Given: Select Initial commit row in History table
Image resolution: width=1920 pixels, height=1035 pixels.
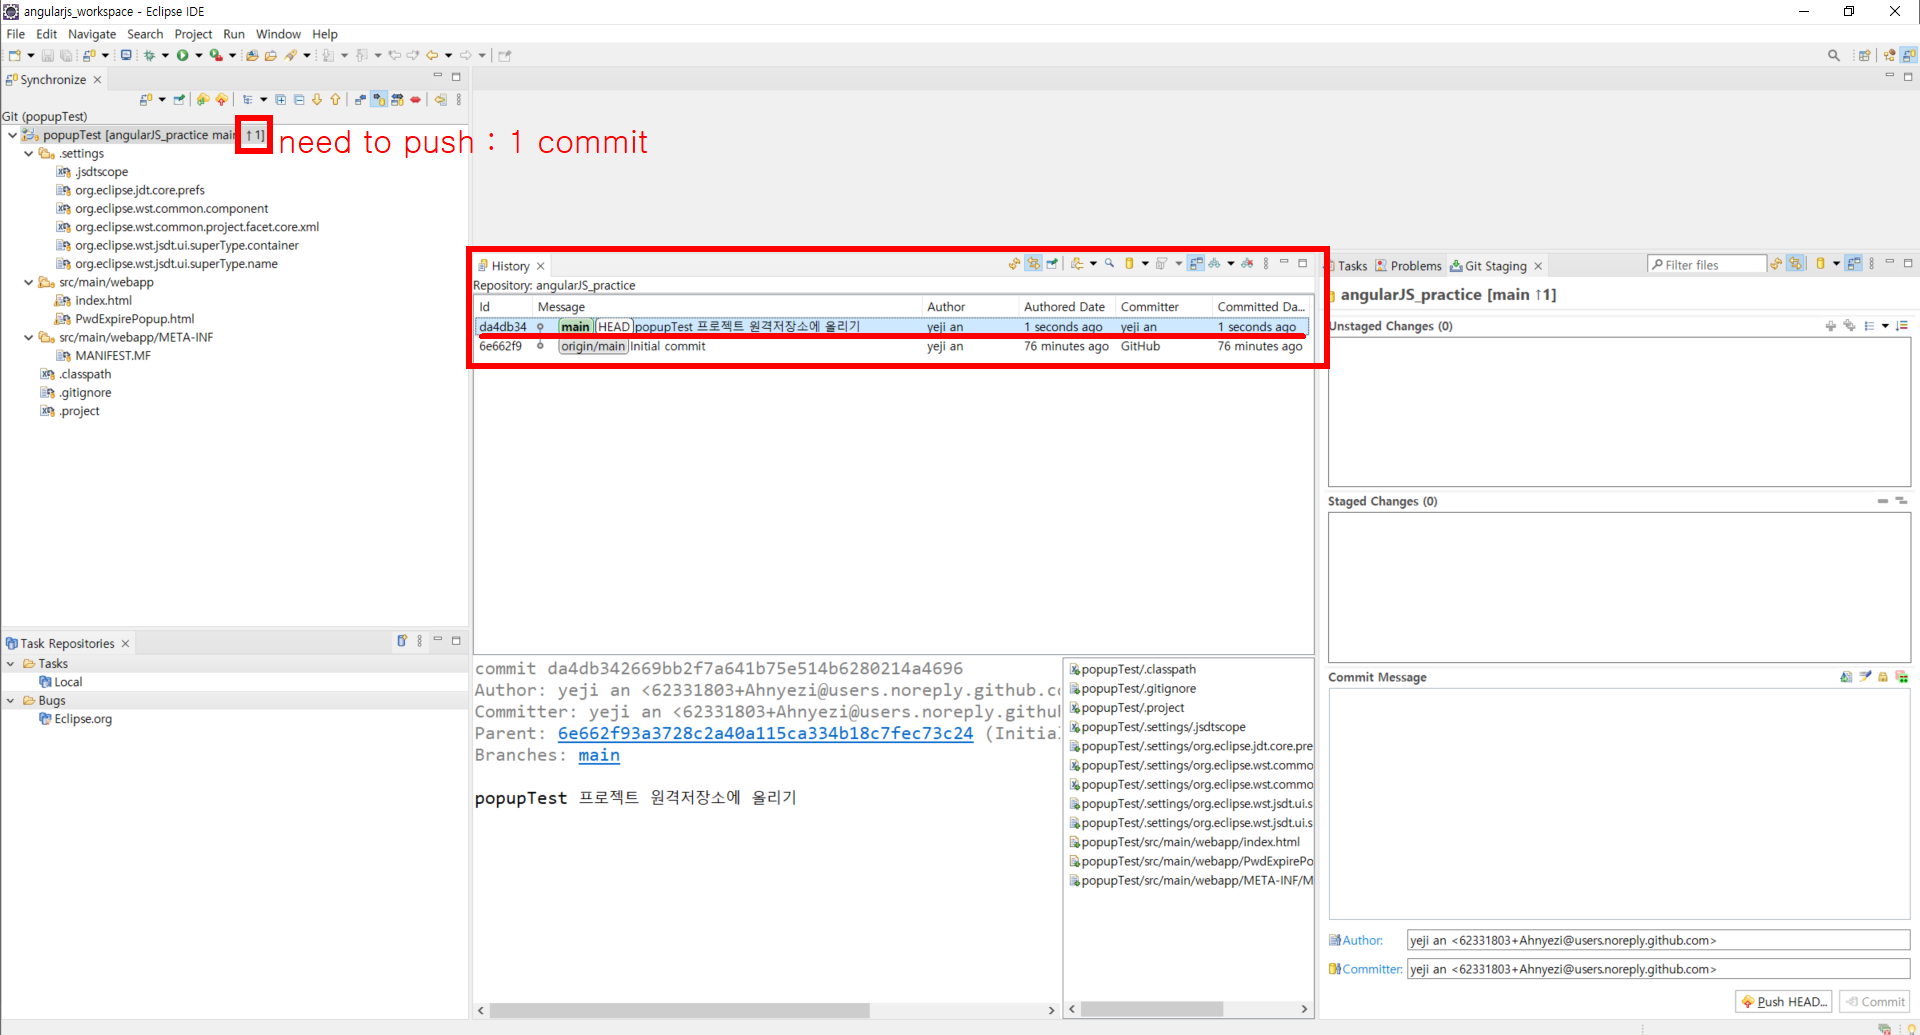Looking at the screenshot, I should (x=892, y=347).
